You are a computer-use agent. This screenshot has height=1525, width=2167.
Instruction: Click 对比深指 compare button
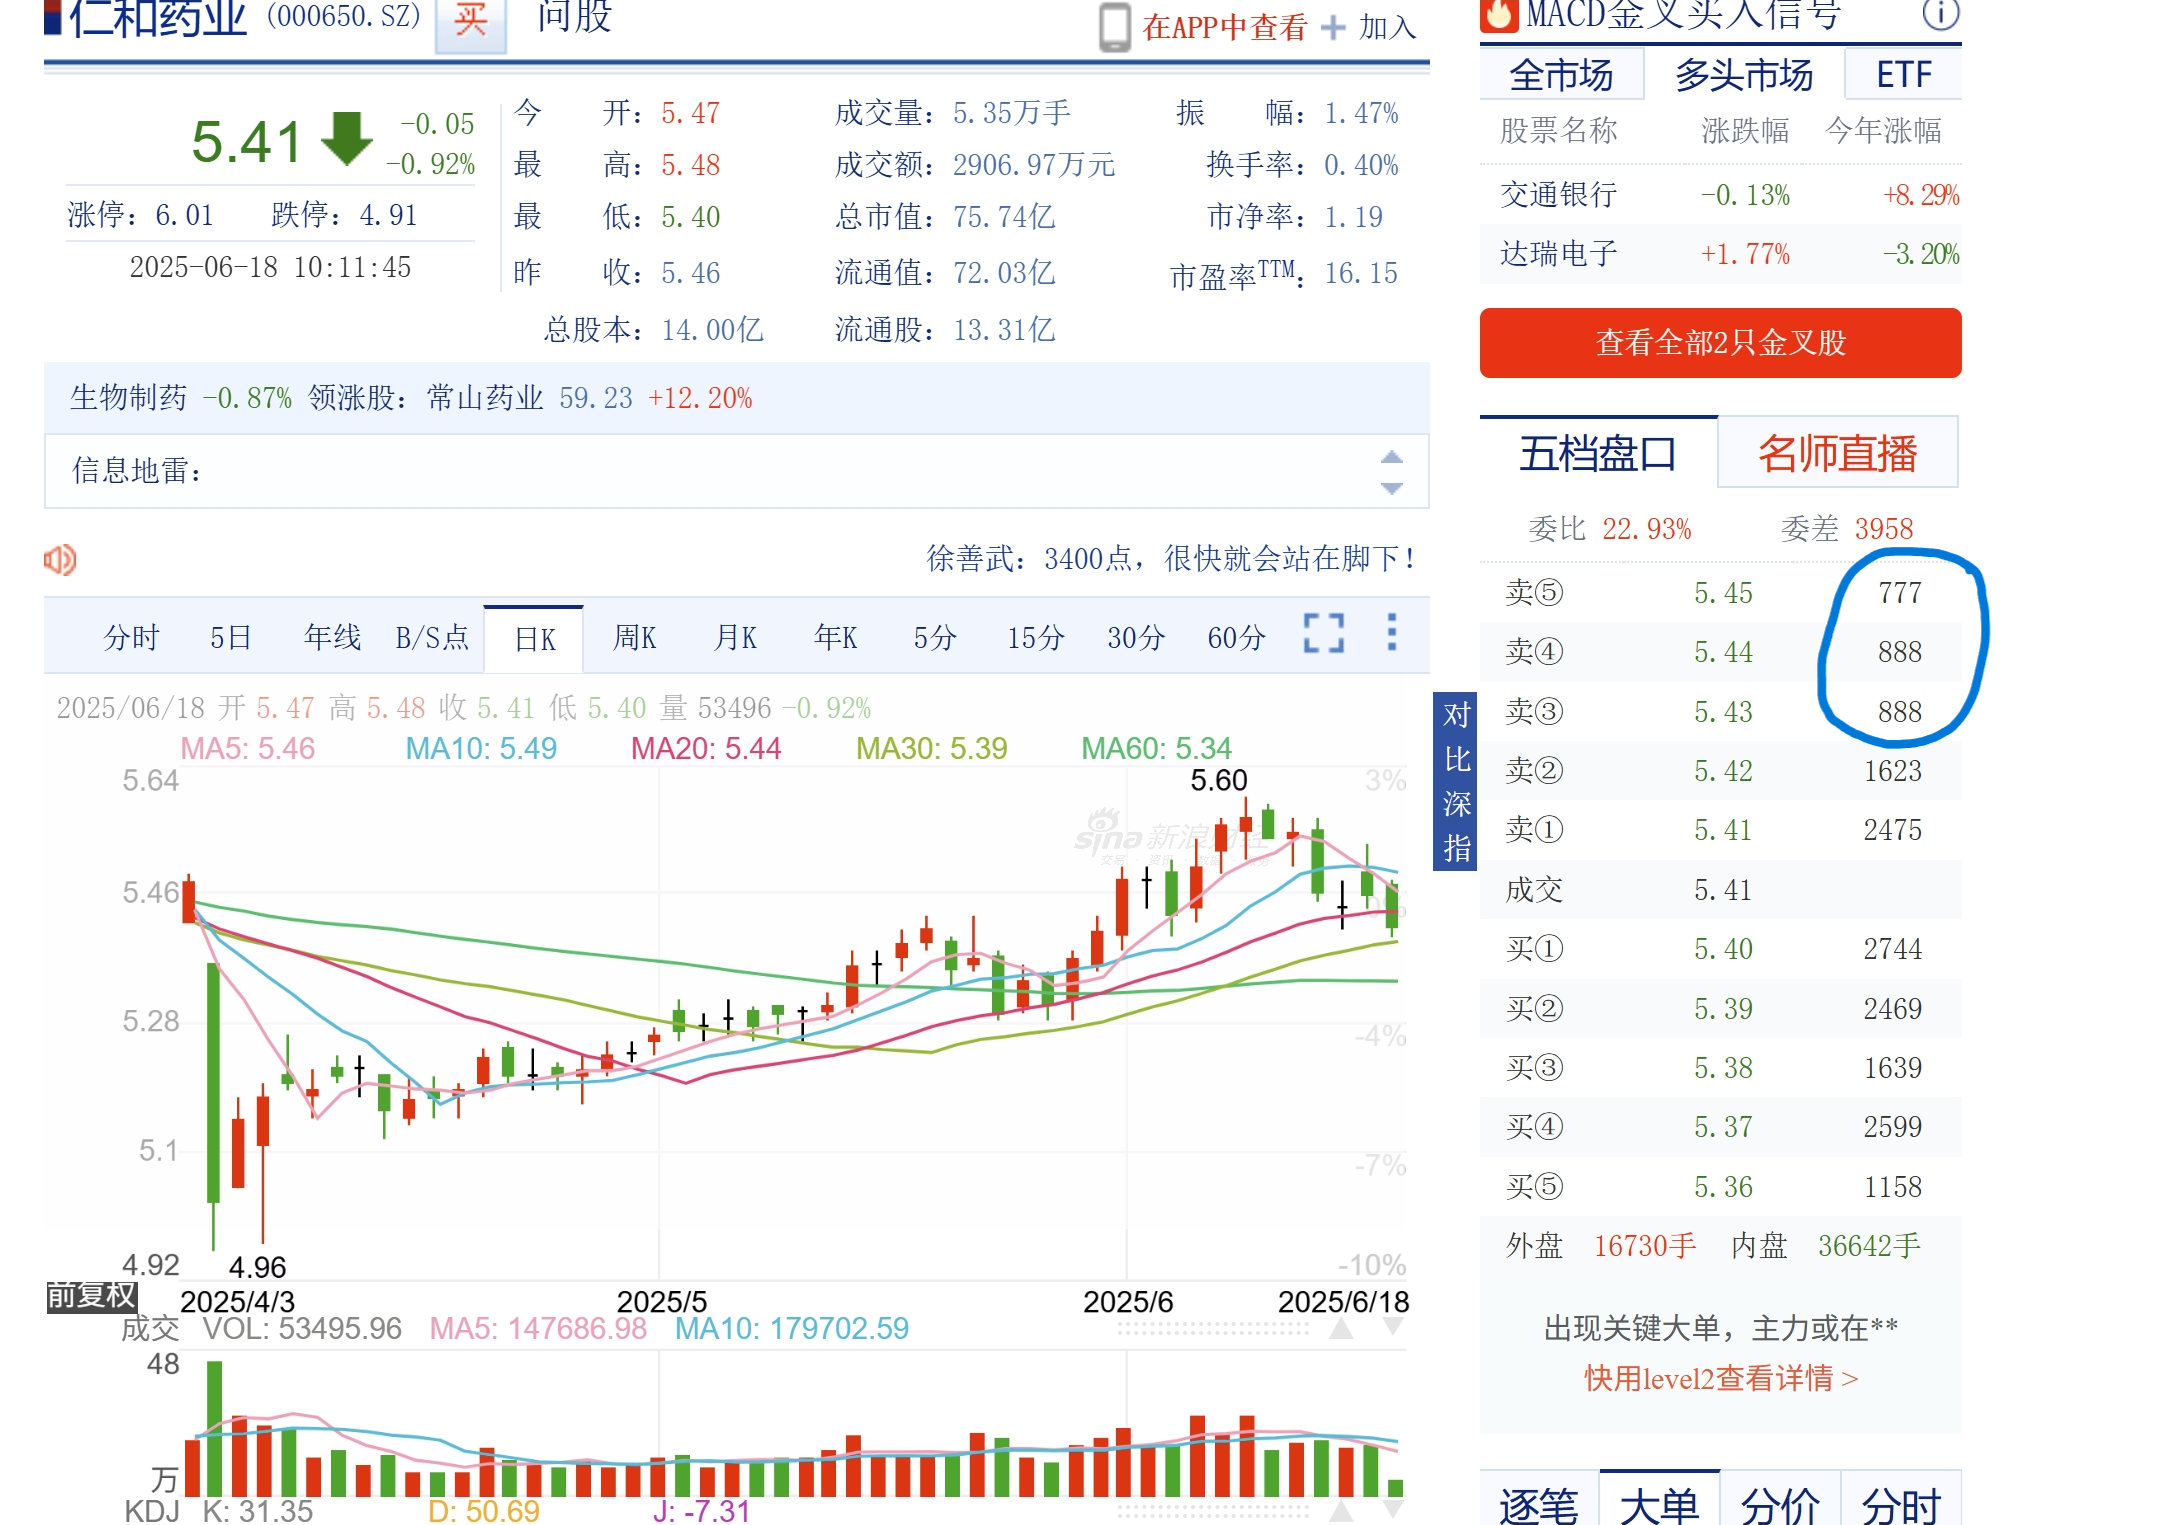point(1456,781)
